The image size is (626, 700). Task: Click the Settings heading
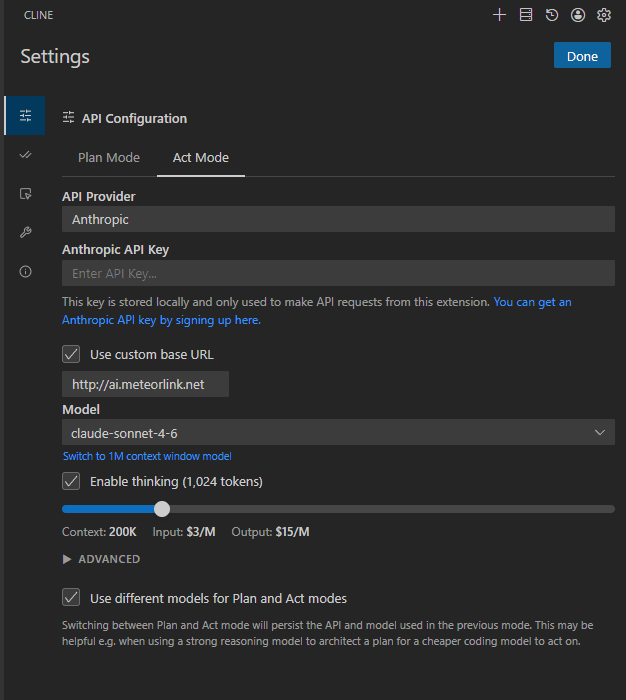point(55,57)
